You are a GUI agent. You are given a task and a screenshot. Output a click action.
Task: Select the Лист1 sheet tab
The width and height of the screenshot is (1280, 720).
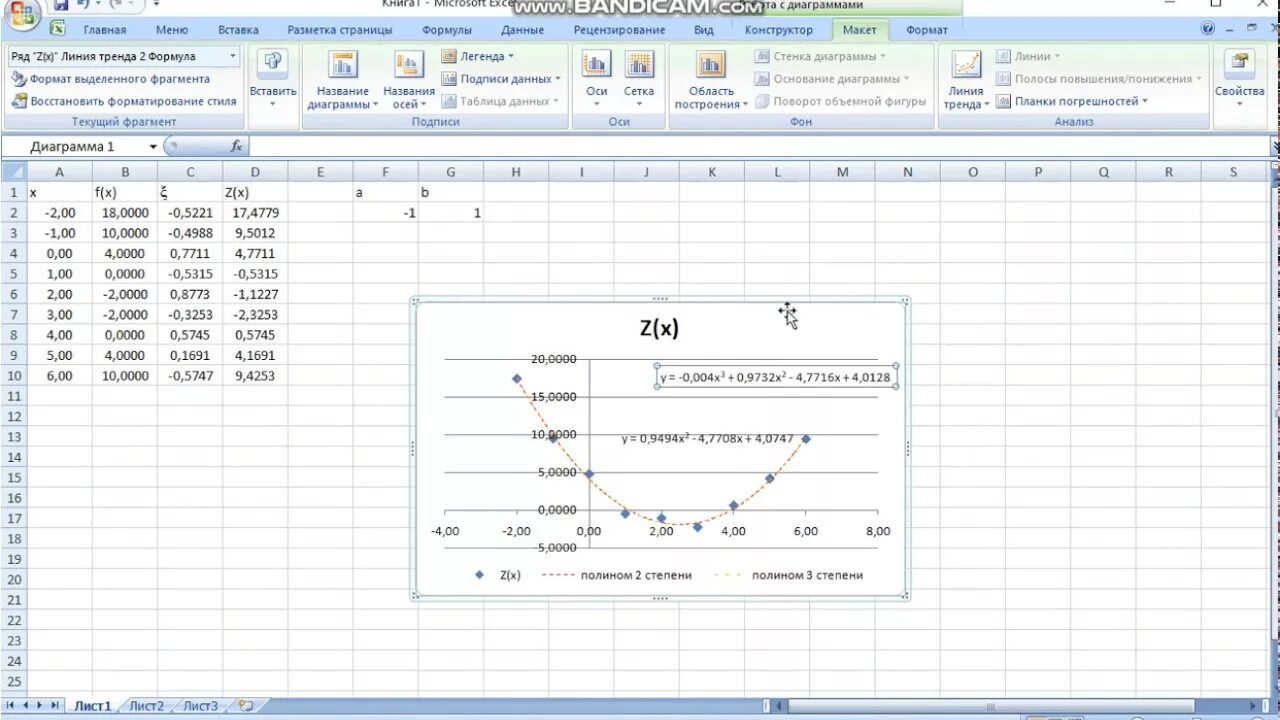[x=93, y=706]
